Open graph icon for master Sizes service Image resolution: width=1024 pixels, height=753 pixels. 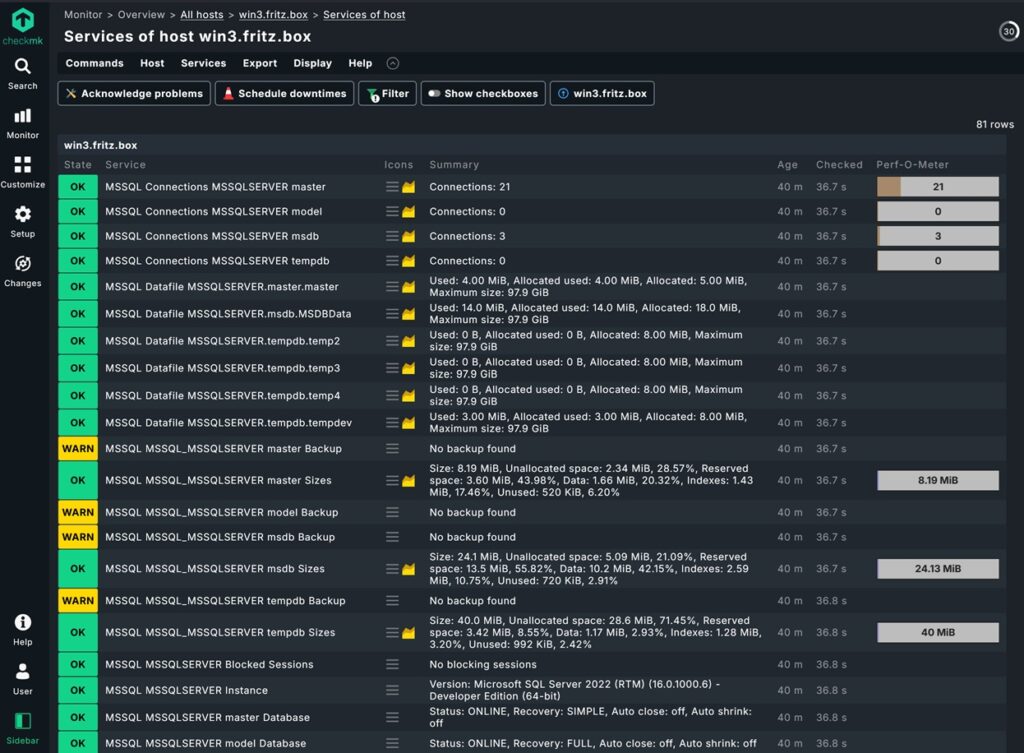(x=409, y=481)
